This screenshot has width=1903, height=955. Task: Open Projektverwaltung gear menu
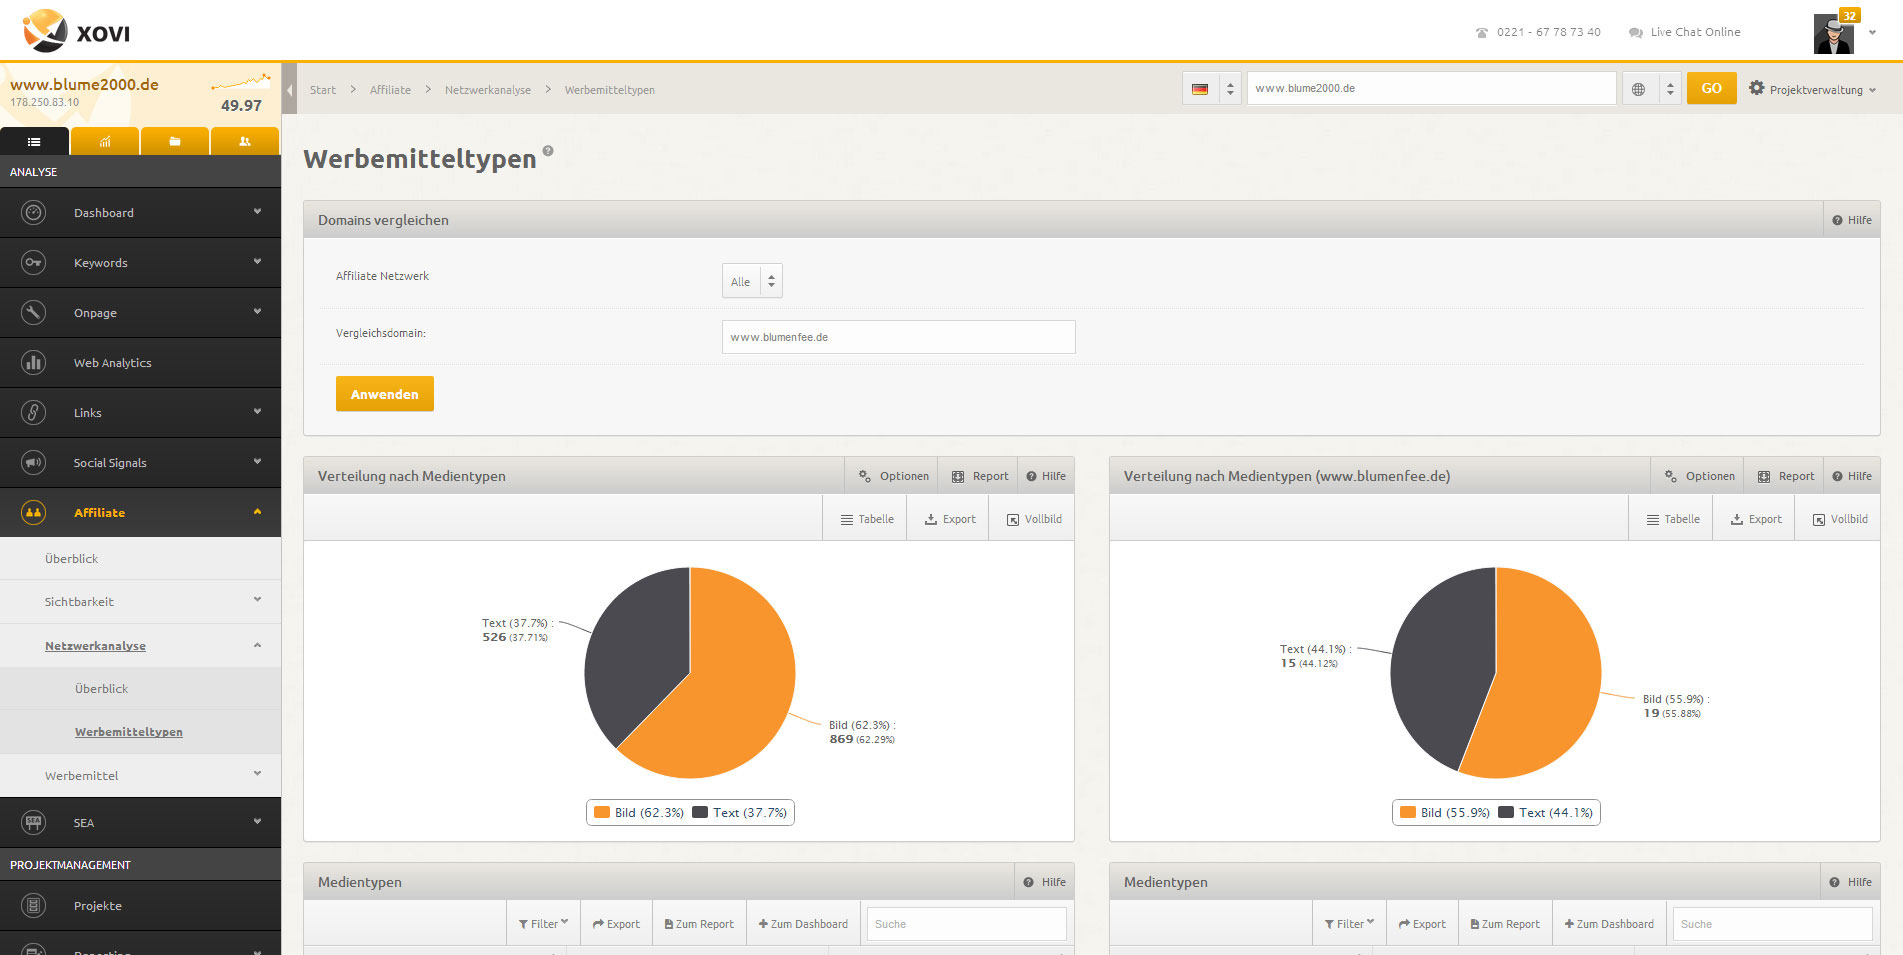point(1811,89)
